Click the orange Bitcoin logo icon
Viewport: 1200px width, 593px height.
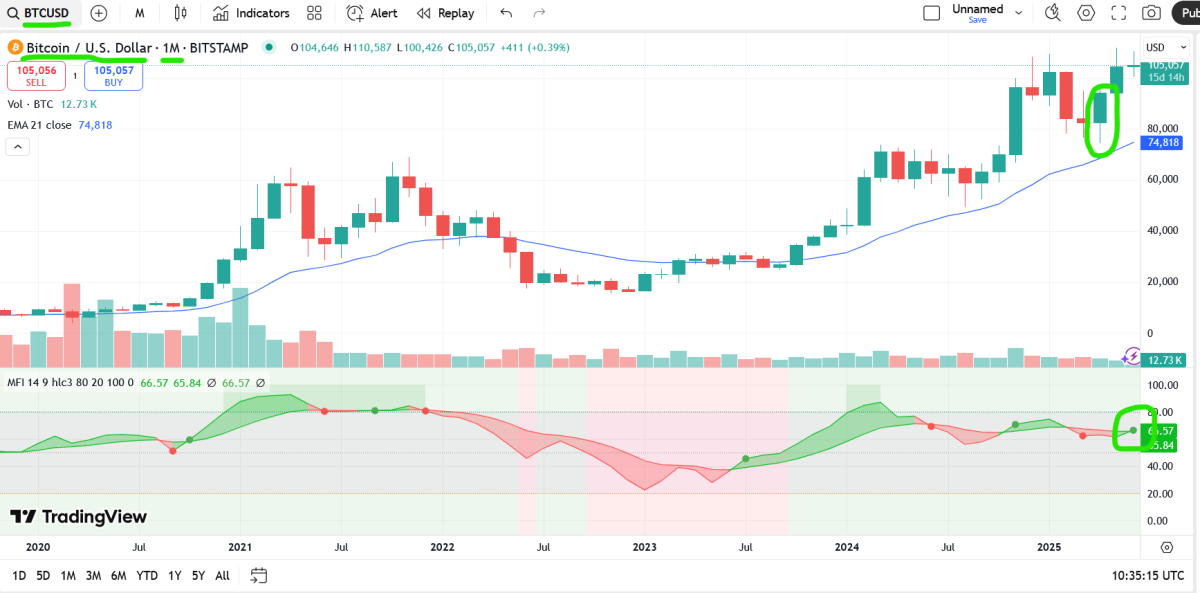pyautogui.click(x=15, y=47)
